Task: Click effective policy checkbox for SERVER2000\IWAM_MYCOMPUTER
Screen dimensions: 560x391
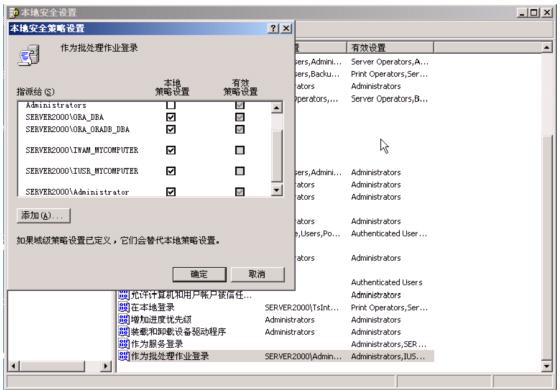Action: click(240, 150)
